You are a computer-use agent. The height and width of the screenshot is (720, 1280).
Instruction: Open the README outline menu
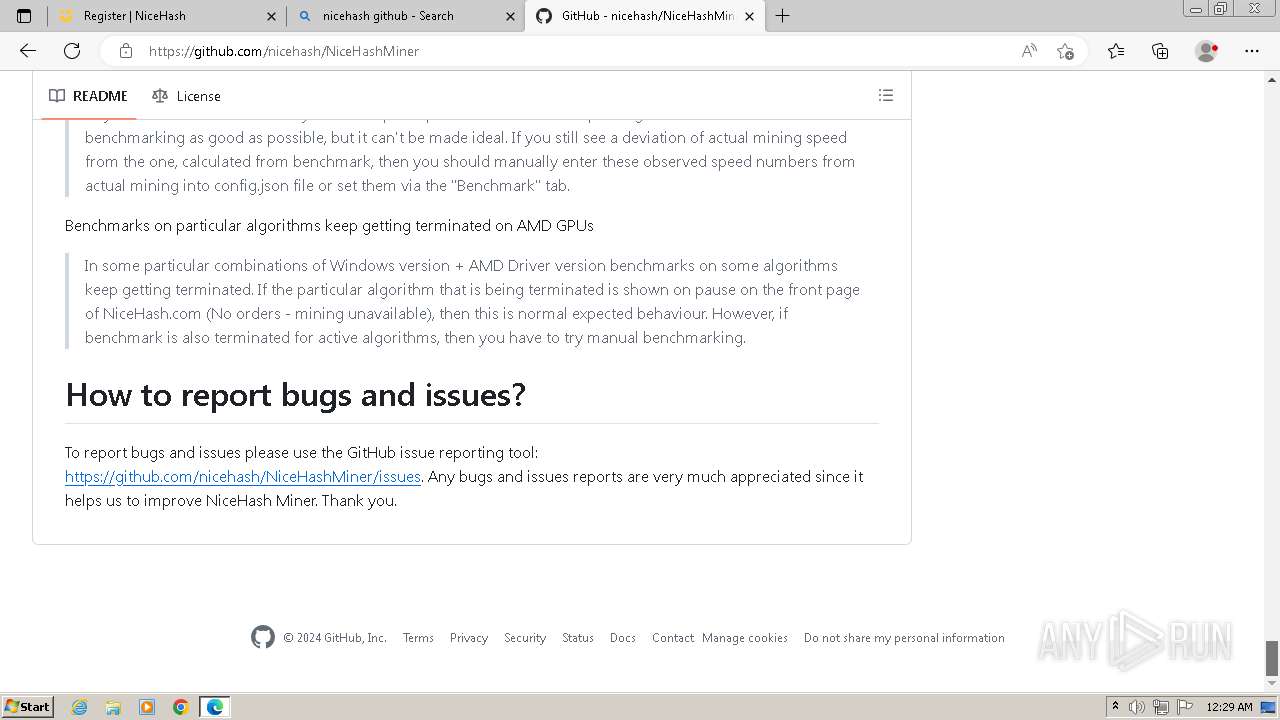(x=885, y=95)
